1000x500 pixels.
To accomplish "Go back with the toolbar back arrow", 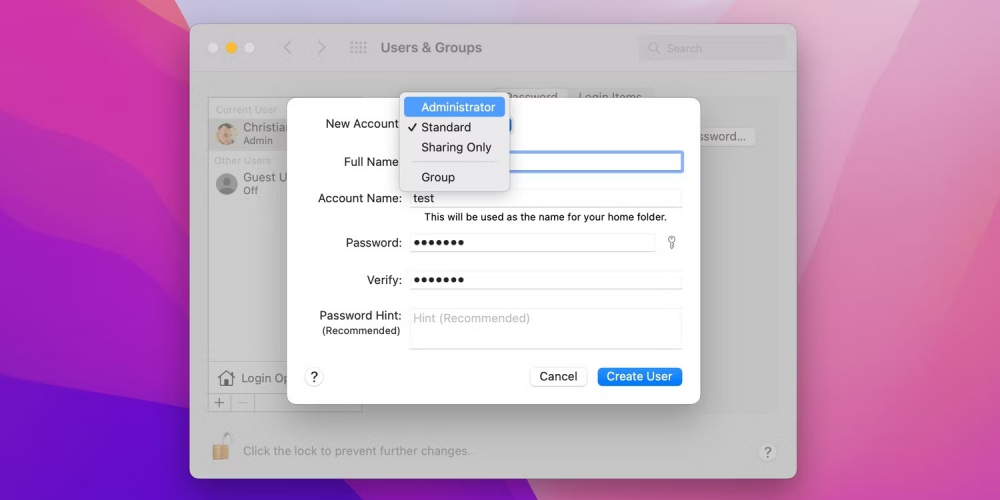I will click(288, 48).
